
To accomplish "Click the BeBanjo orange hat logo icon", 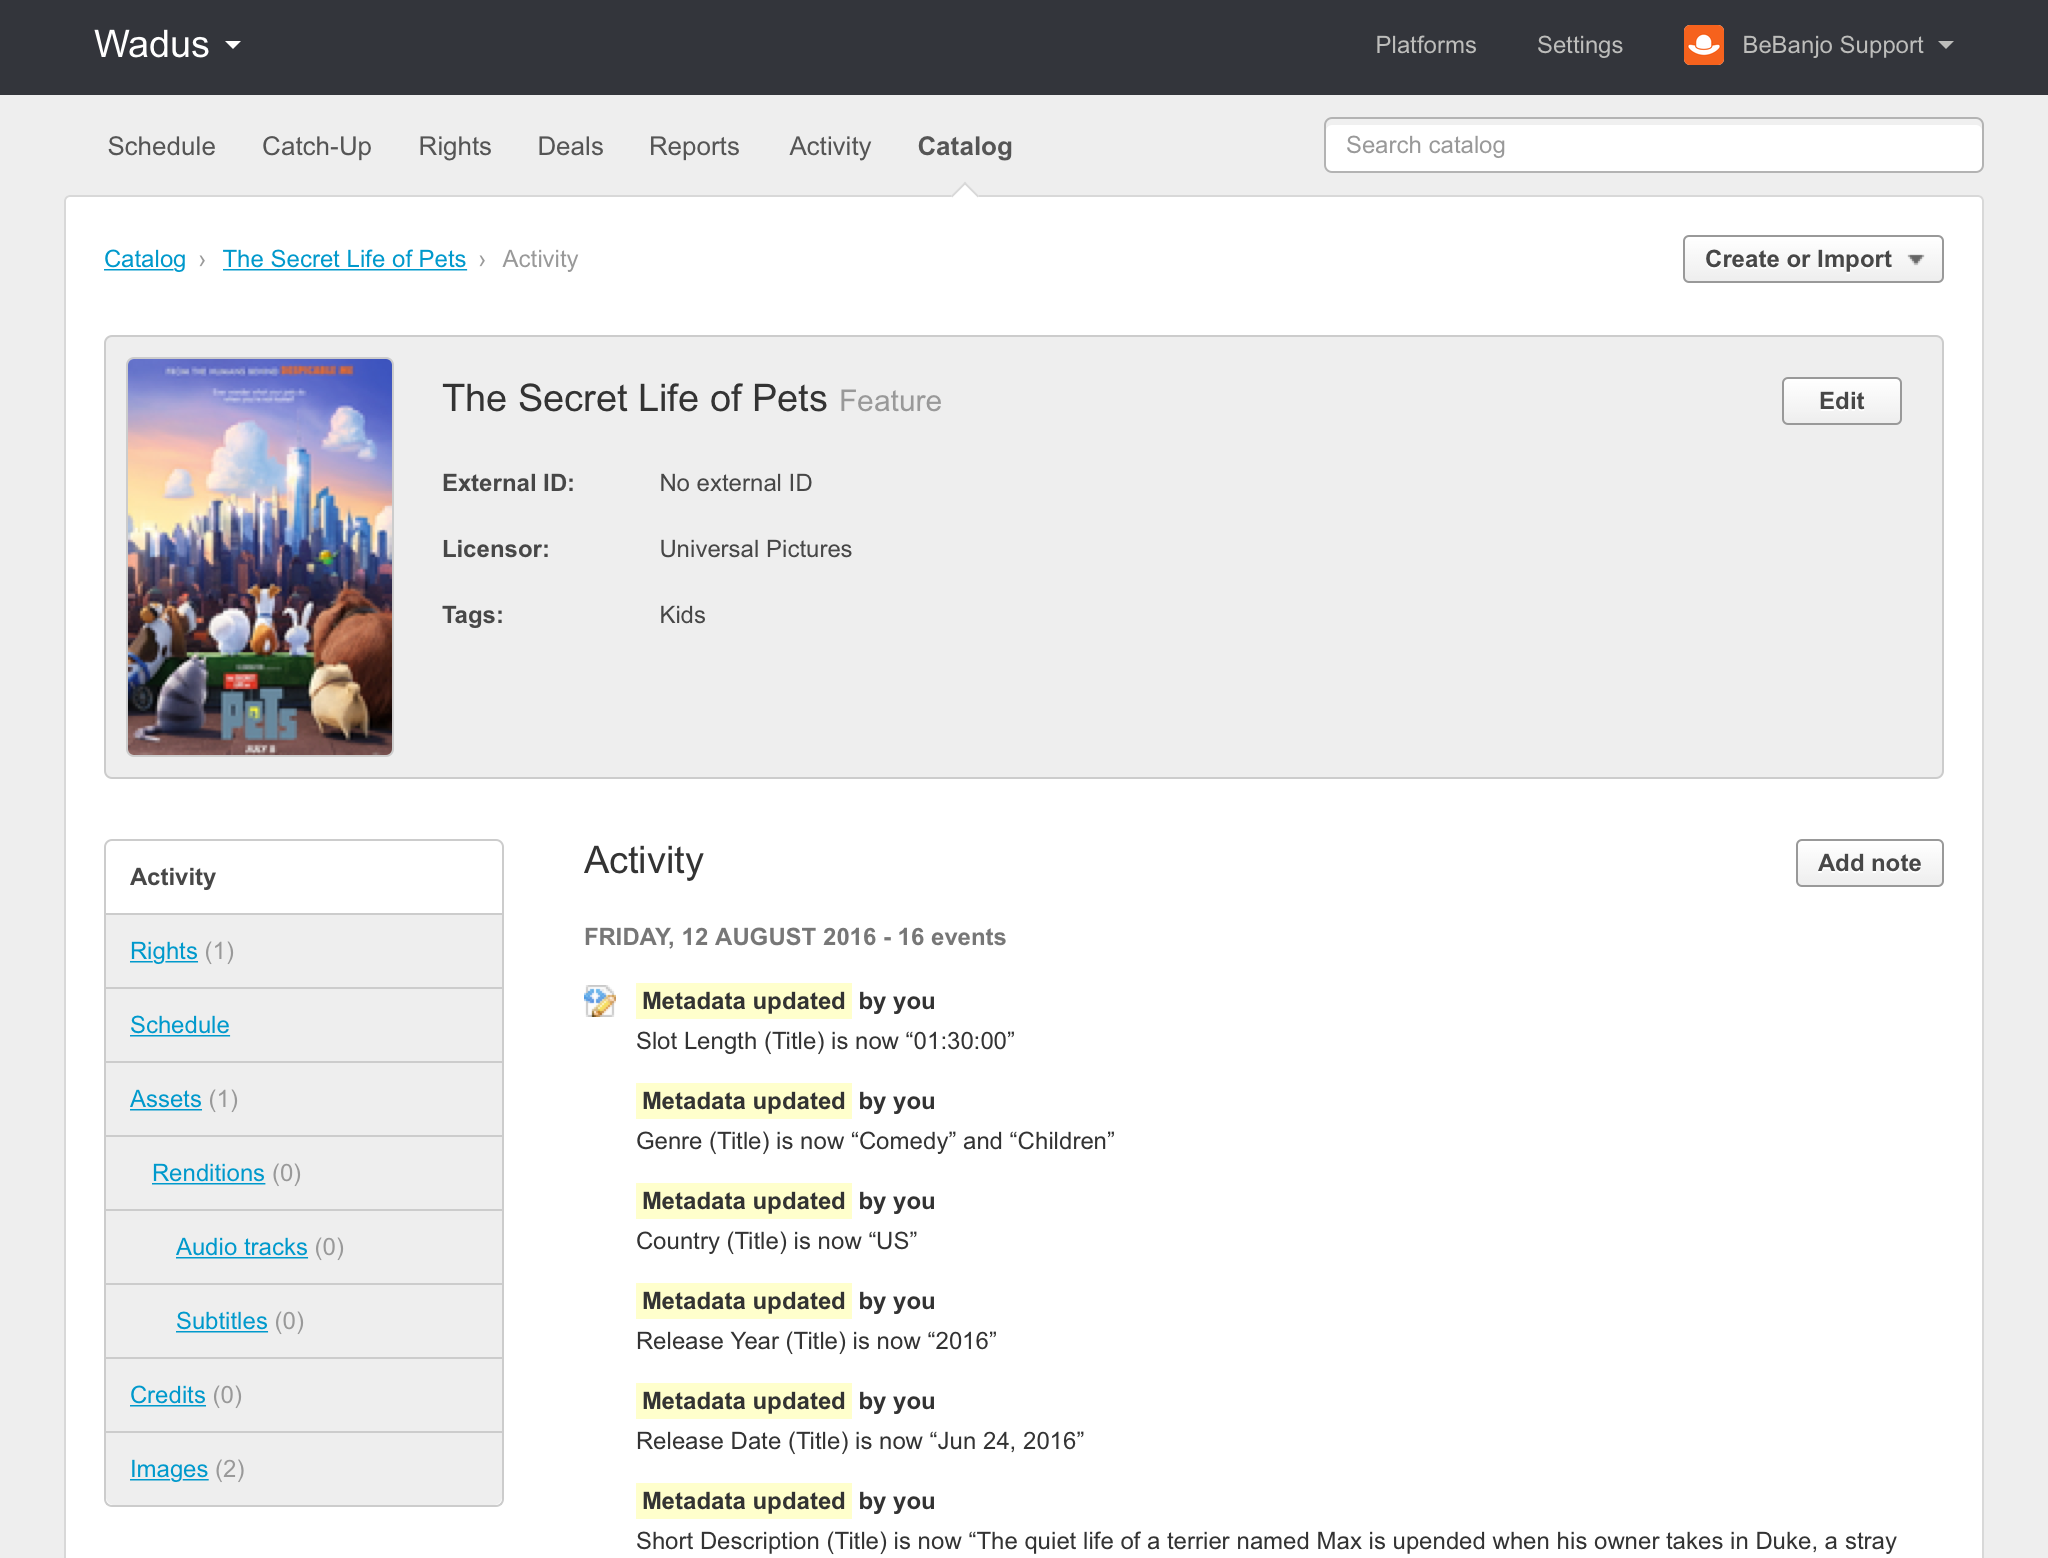I will 1703,45.
